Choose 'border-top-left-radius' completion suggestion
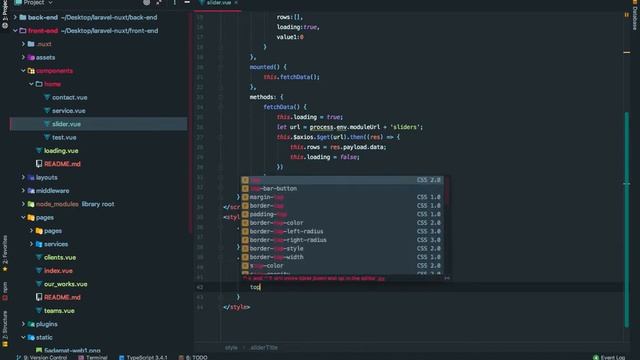This screenshot has height=360, width=640. click(342, 231)
